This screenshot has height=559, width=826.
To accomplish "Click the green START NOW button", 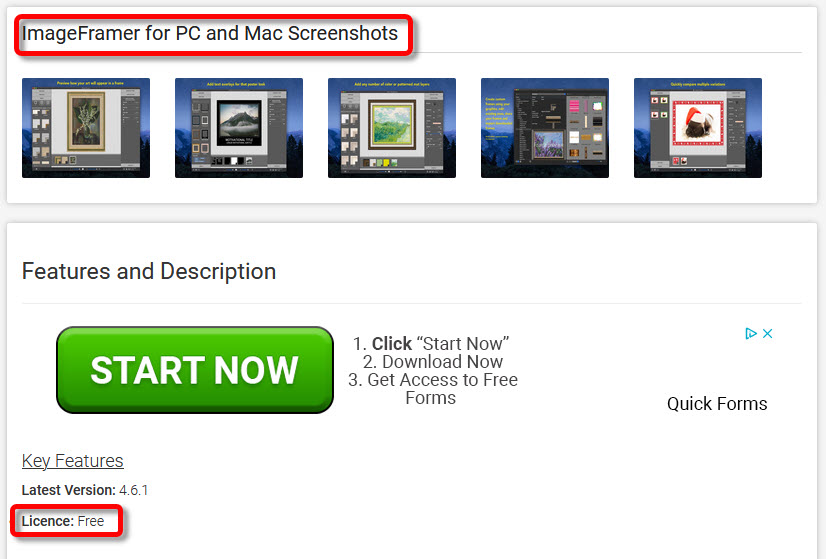I will (195, 370).
